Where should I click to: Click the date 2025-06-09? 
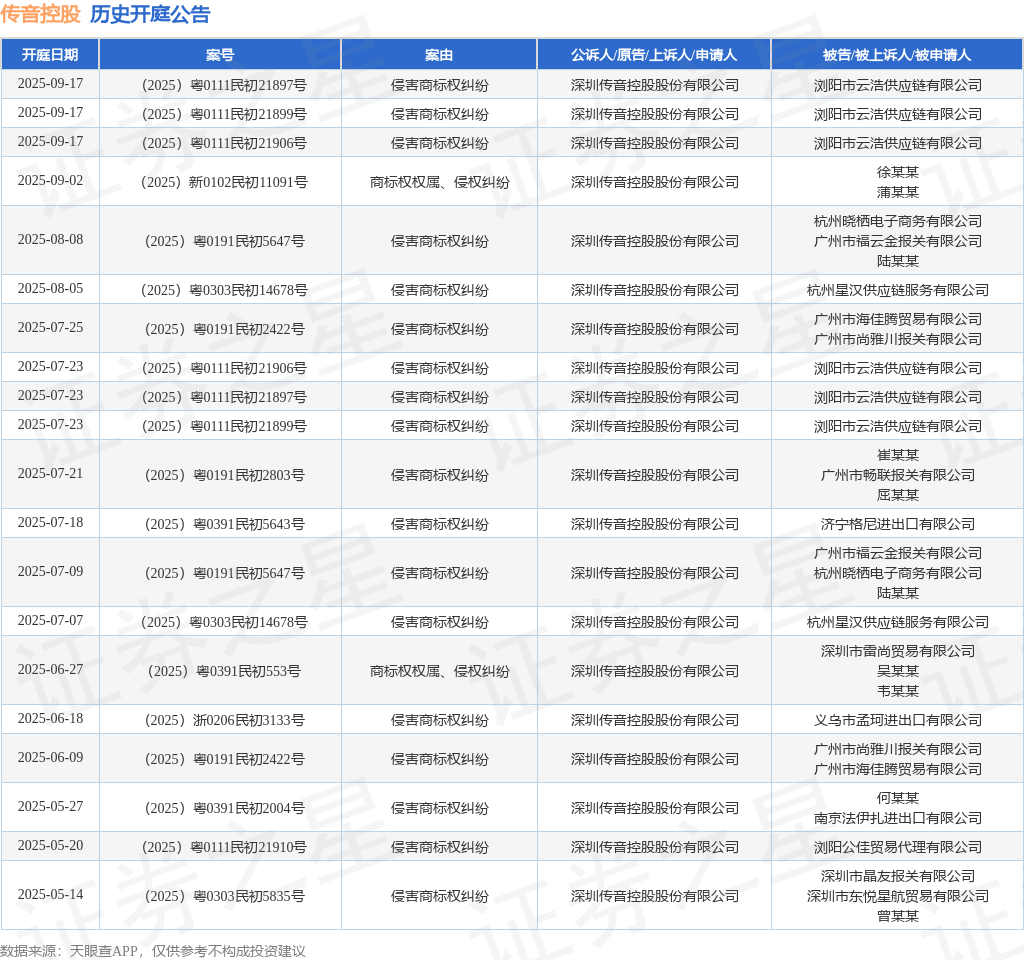(x=50, y=758)
